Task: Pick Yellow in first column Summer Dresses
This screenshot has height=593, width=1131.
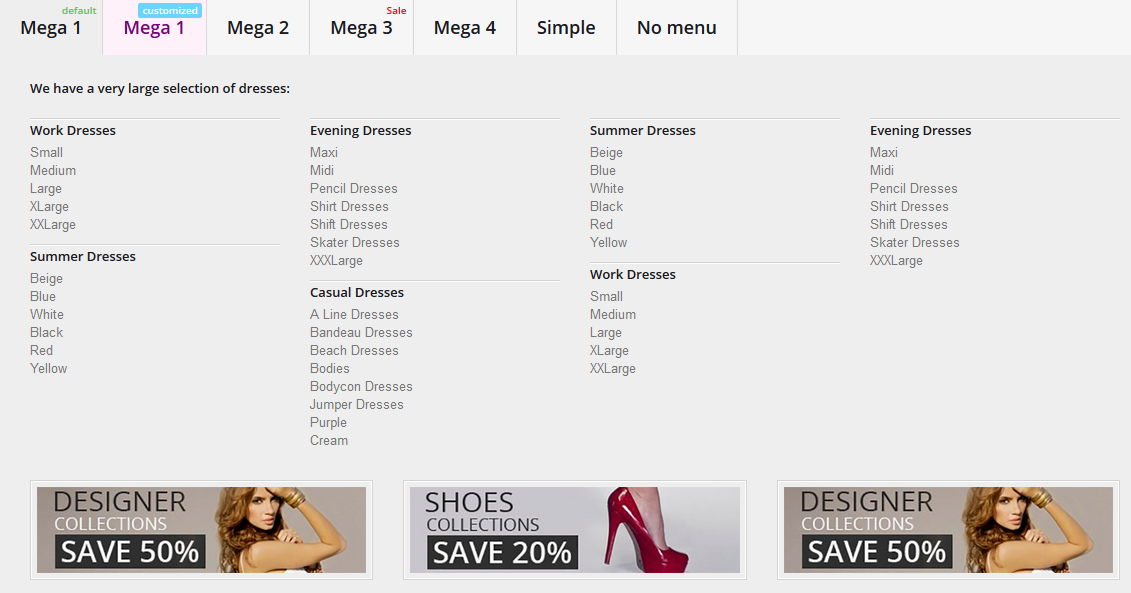Action: click(48, 369)
